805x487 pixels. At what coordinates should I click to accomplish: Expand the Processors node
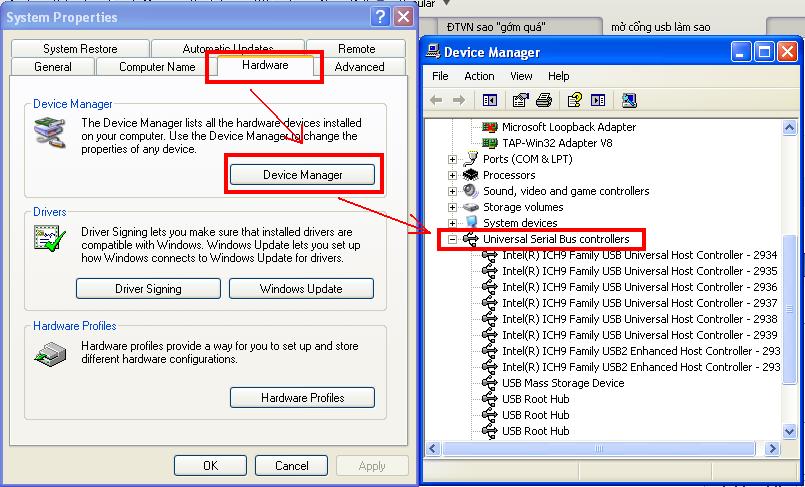click(x=452, y=176)
